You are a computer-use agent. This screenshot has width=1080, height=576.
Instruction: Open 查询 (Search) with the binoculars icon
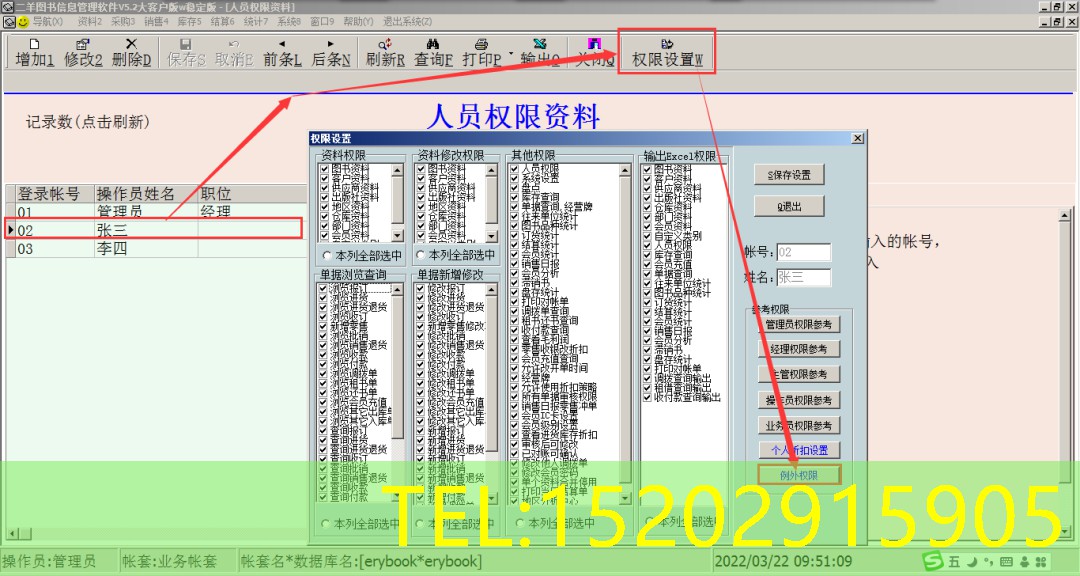(x=434, y=52)
